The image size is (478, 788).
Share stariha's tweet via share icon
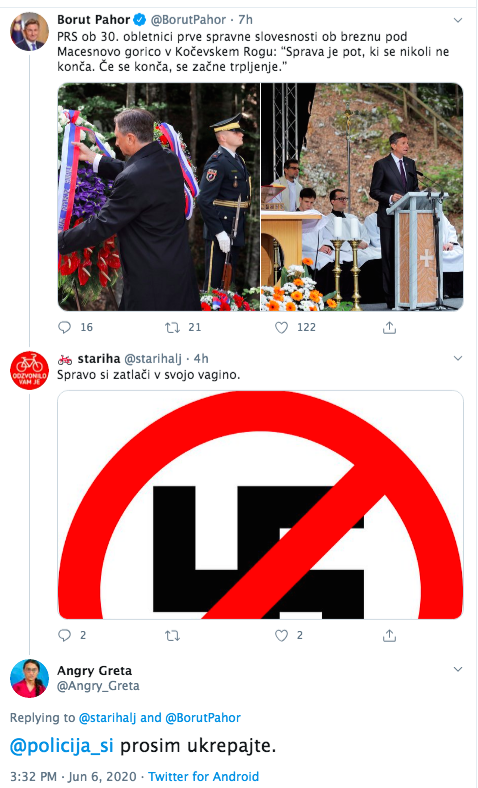(x=390, y=636)
